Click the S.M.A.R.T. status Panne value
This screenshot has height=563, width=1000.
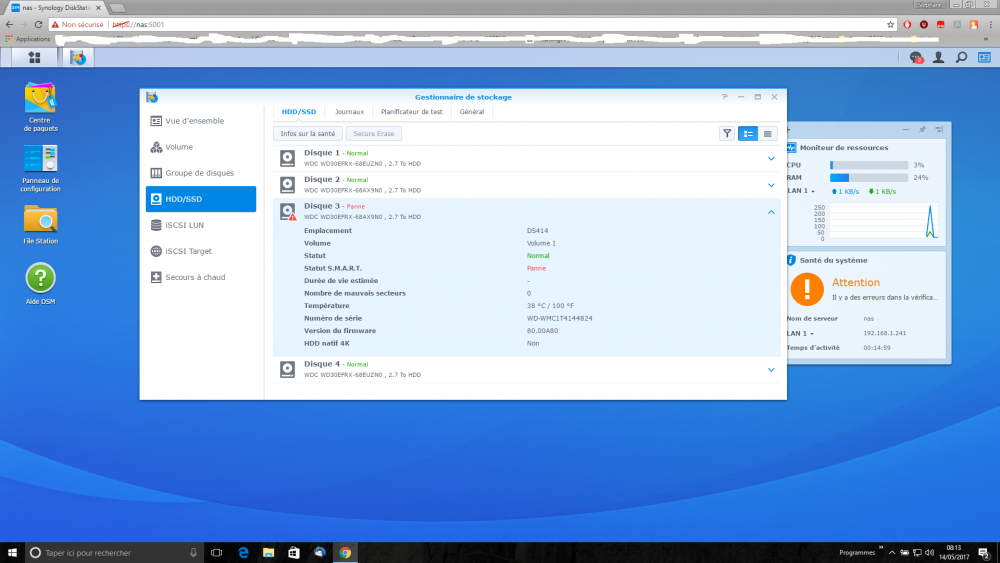pos(536,268)
